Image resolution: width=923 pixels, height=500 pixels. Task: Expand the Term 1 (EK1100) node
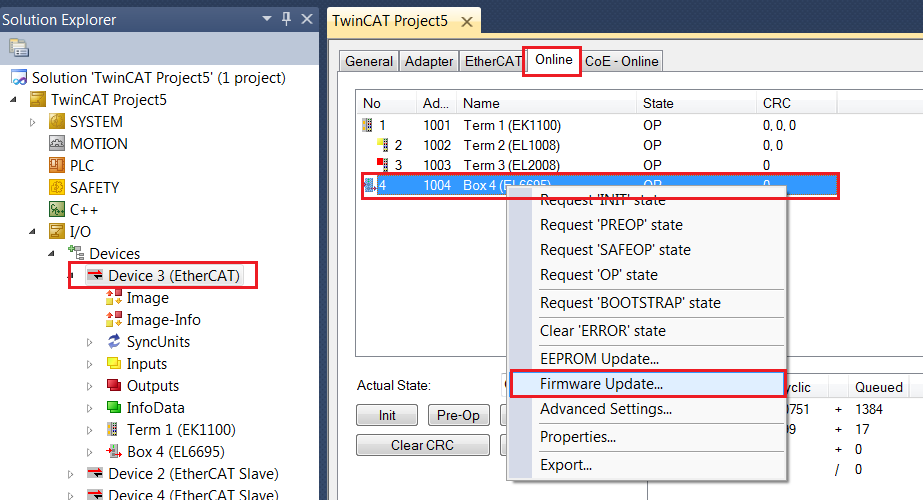click(x=89, y=430)
